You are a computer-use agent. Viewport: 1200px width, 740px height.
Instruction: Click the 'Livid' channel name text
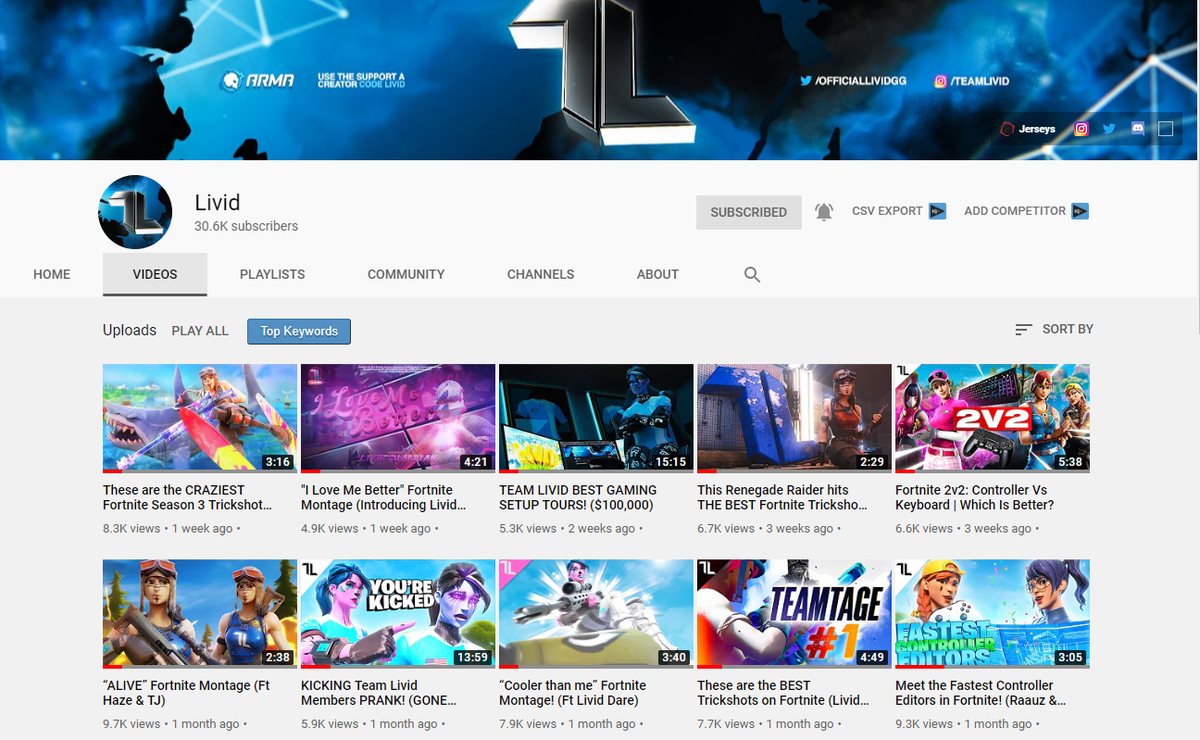click(x=217, y=204)
